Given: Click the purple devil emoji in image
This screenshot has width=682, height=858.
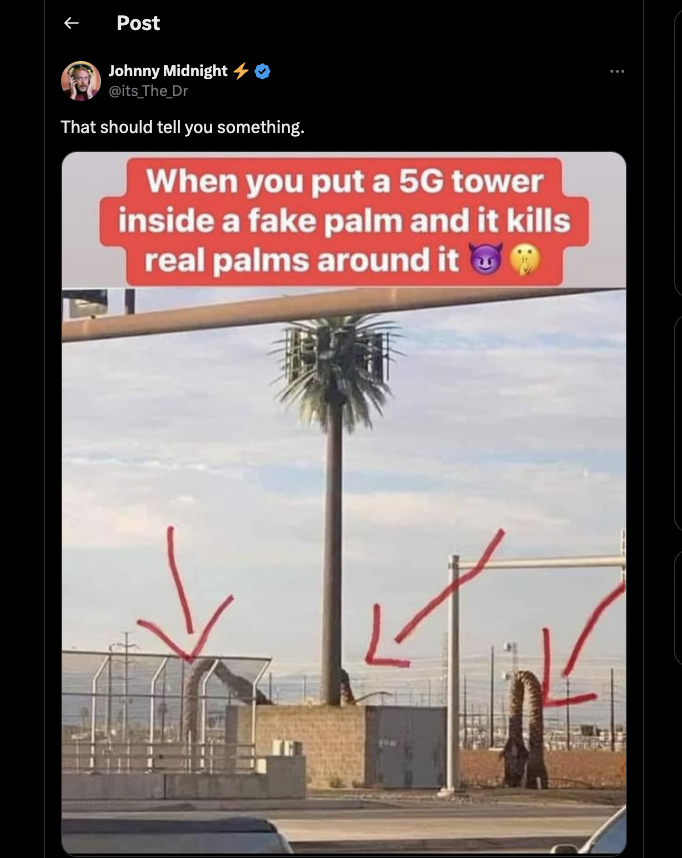Looking at the screenshot, I should point(486,259).
